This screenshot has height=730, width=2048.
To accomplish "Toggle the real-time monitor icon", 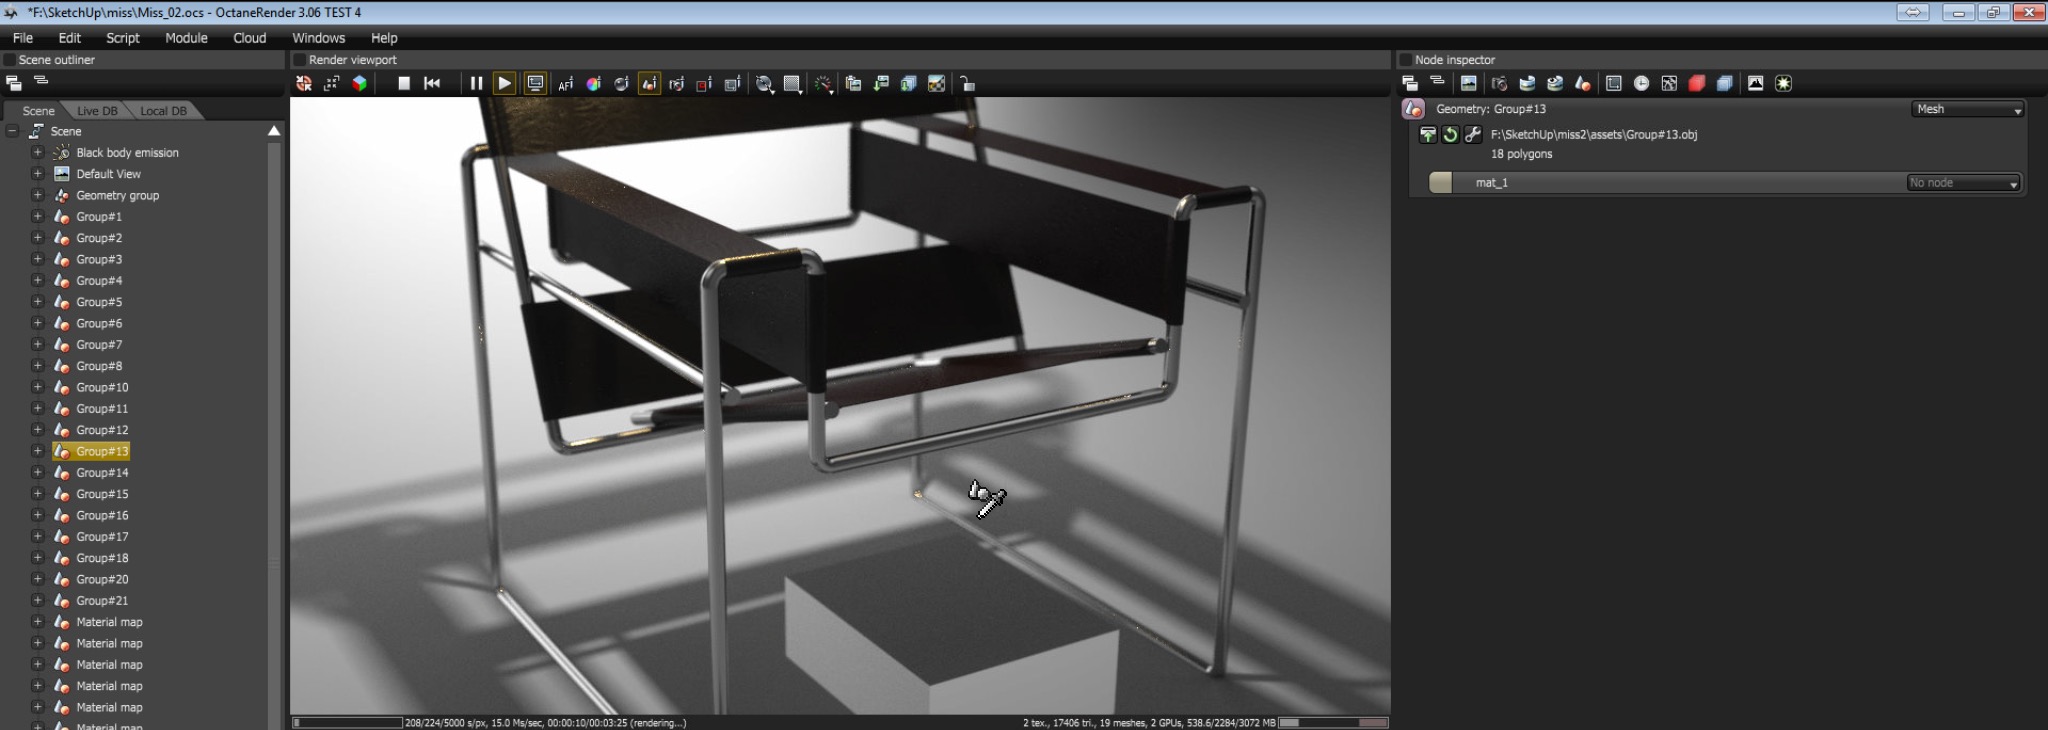I will click(x=535, y=84).
